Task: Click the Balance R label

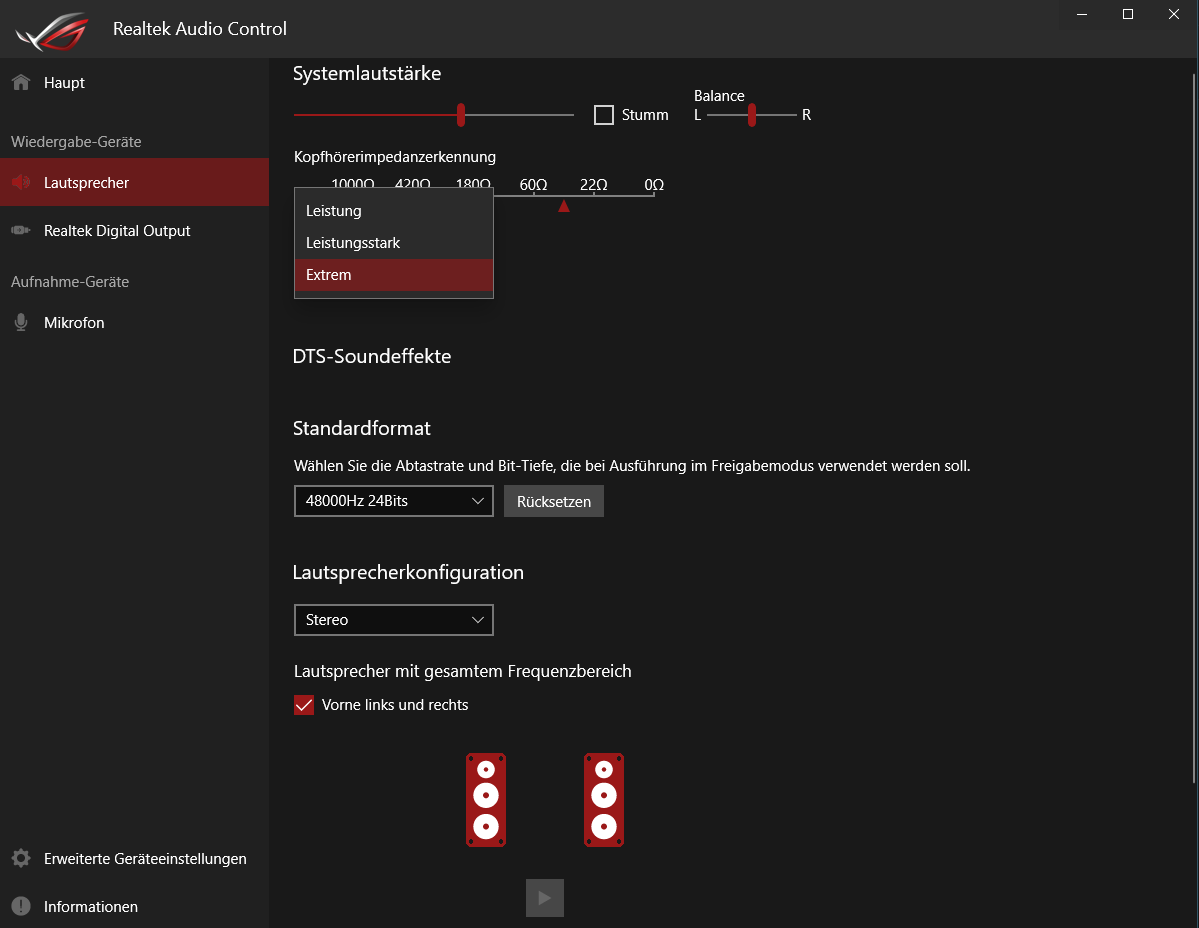Action: click(807, 115)
